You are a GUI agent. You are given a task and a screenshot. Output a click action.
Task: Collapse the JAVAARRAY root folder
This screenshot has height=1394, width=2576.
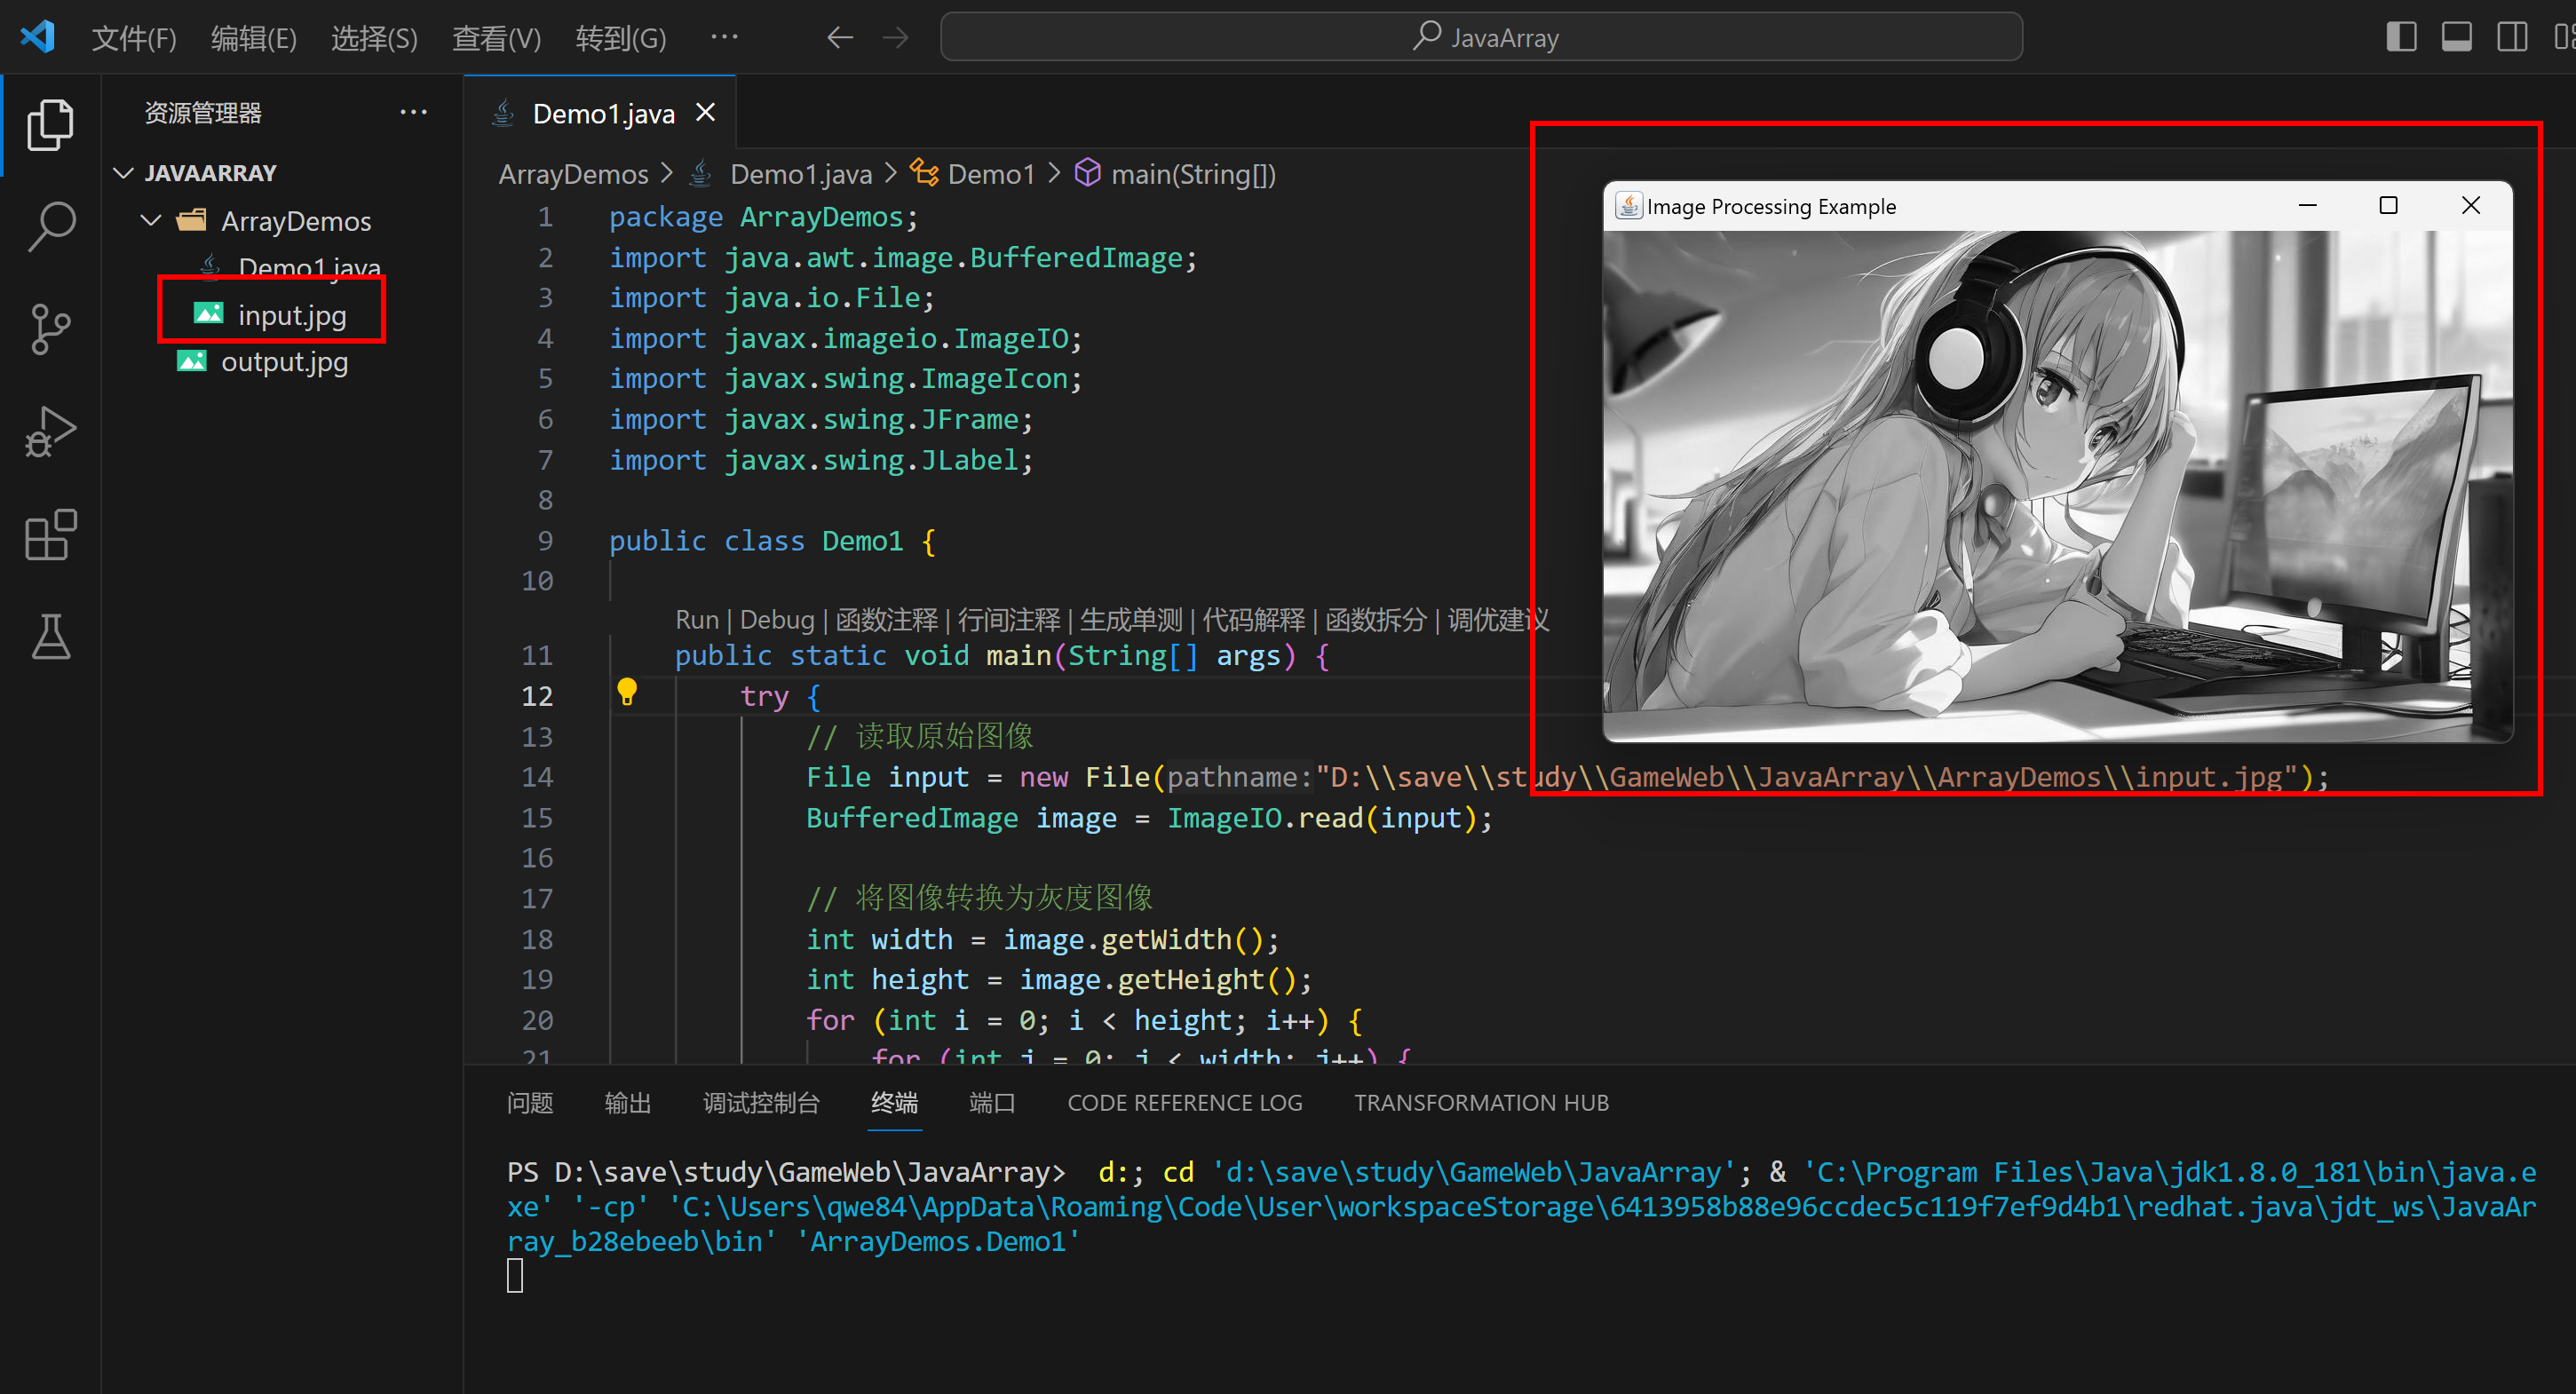(x=124, y=173)
